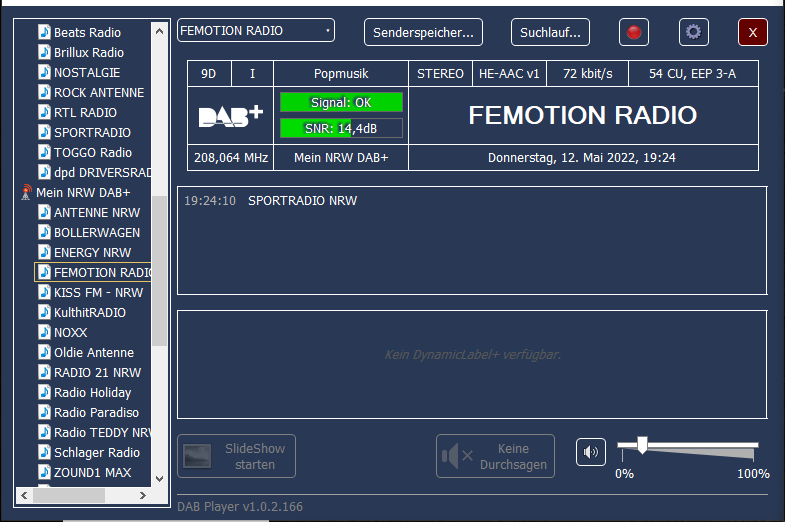Click the music icon next to Beats Radio
The height and width of the screenshot is (522, 785).
(x=45, y=32)
